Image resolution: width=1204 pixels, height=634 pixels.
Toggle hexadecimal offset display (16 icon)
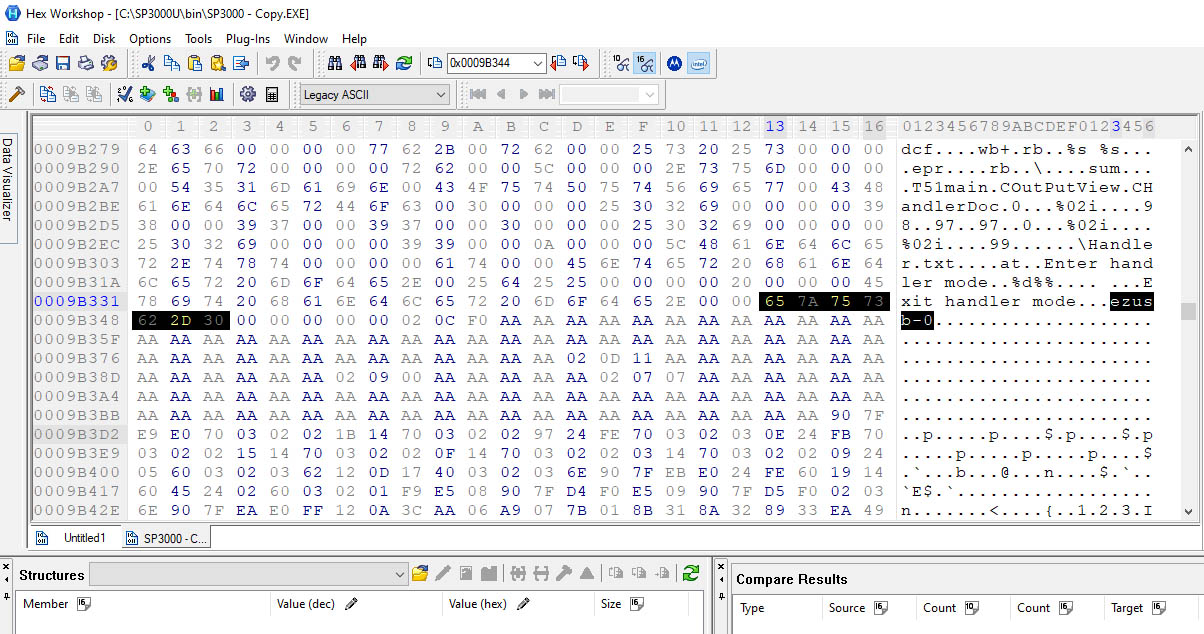coord(645,63)
